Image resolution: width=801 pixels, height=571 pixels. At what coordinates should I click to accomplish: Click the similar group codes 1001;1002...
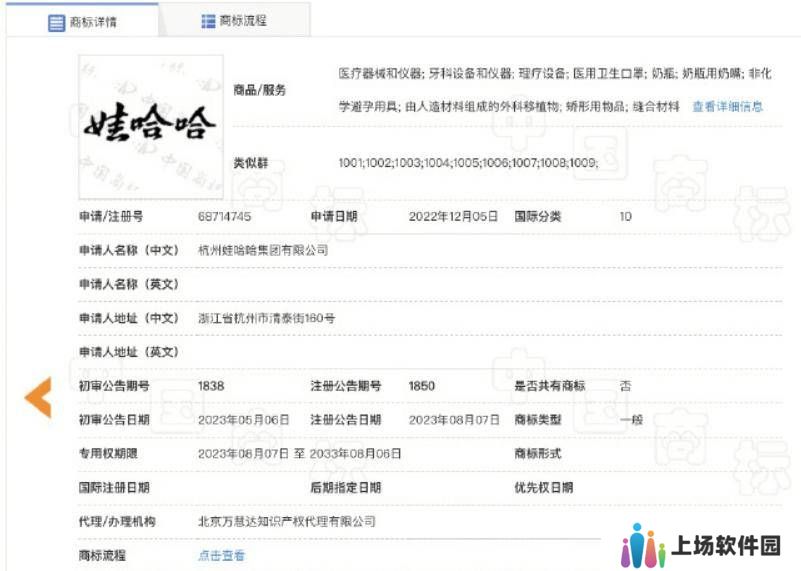pyautogui.click(x=468, y=163)
